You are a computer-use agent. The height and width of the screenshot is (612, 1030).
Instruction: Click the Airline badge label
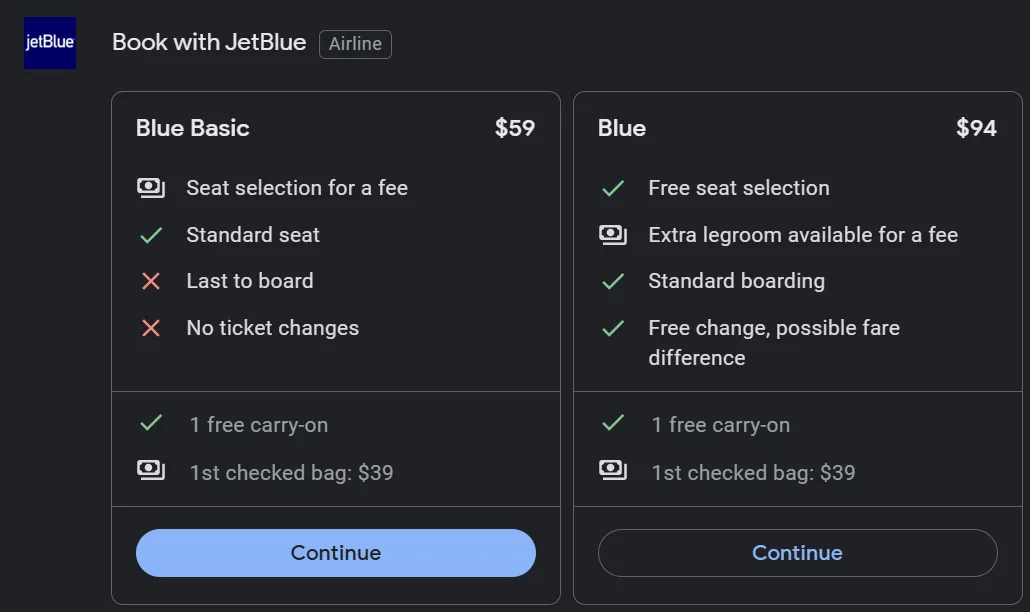pyautogui.click(x=355, y=44)
